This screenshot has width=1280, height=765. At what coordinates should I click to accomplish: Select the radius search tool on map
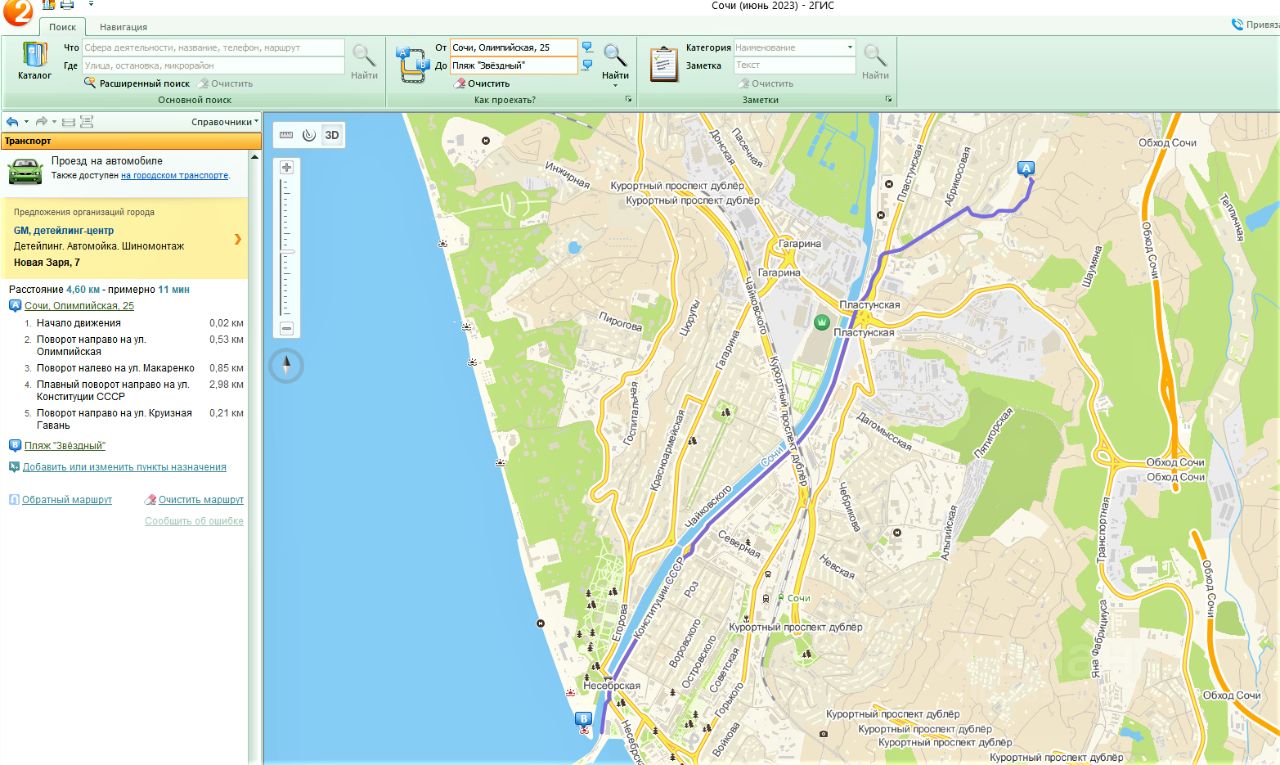point(309,135)
